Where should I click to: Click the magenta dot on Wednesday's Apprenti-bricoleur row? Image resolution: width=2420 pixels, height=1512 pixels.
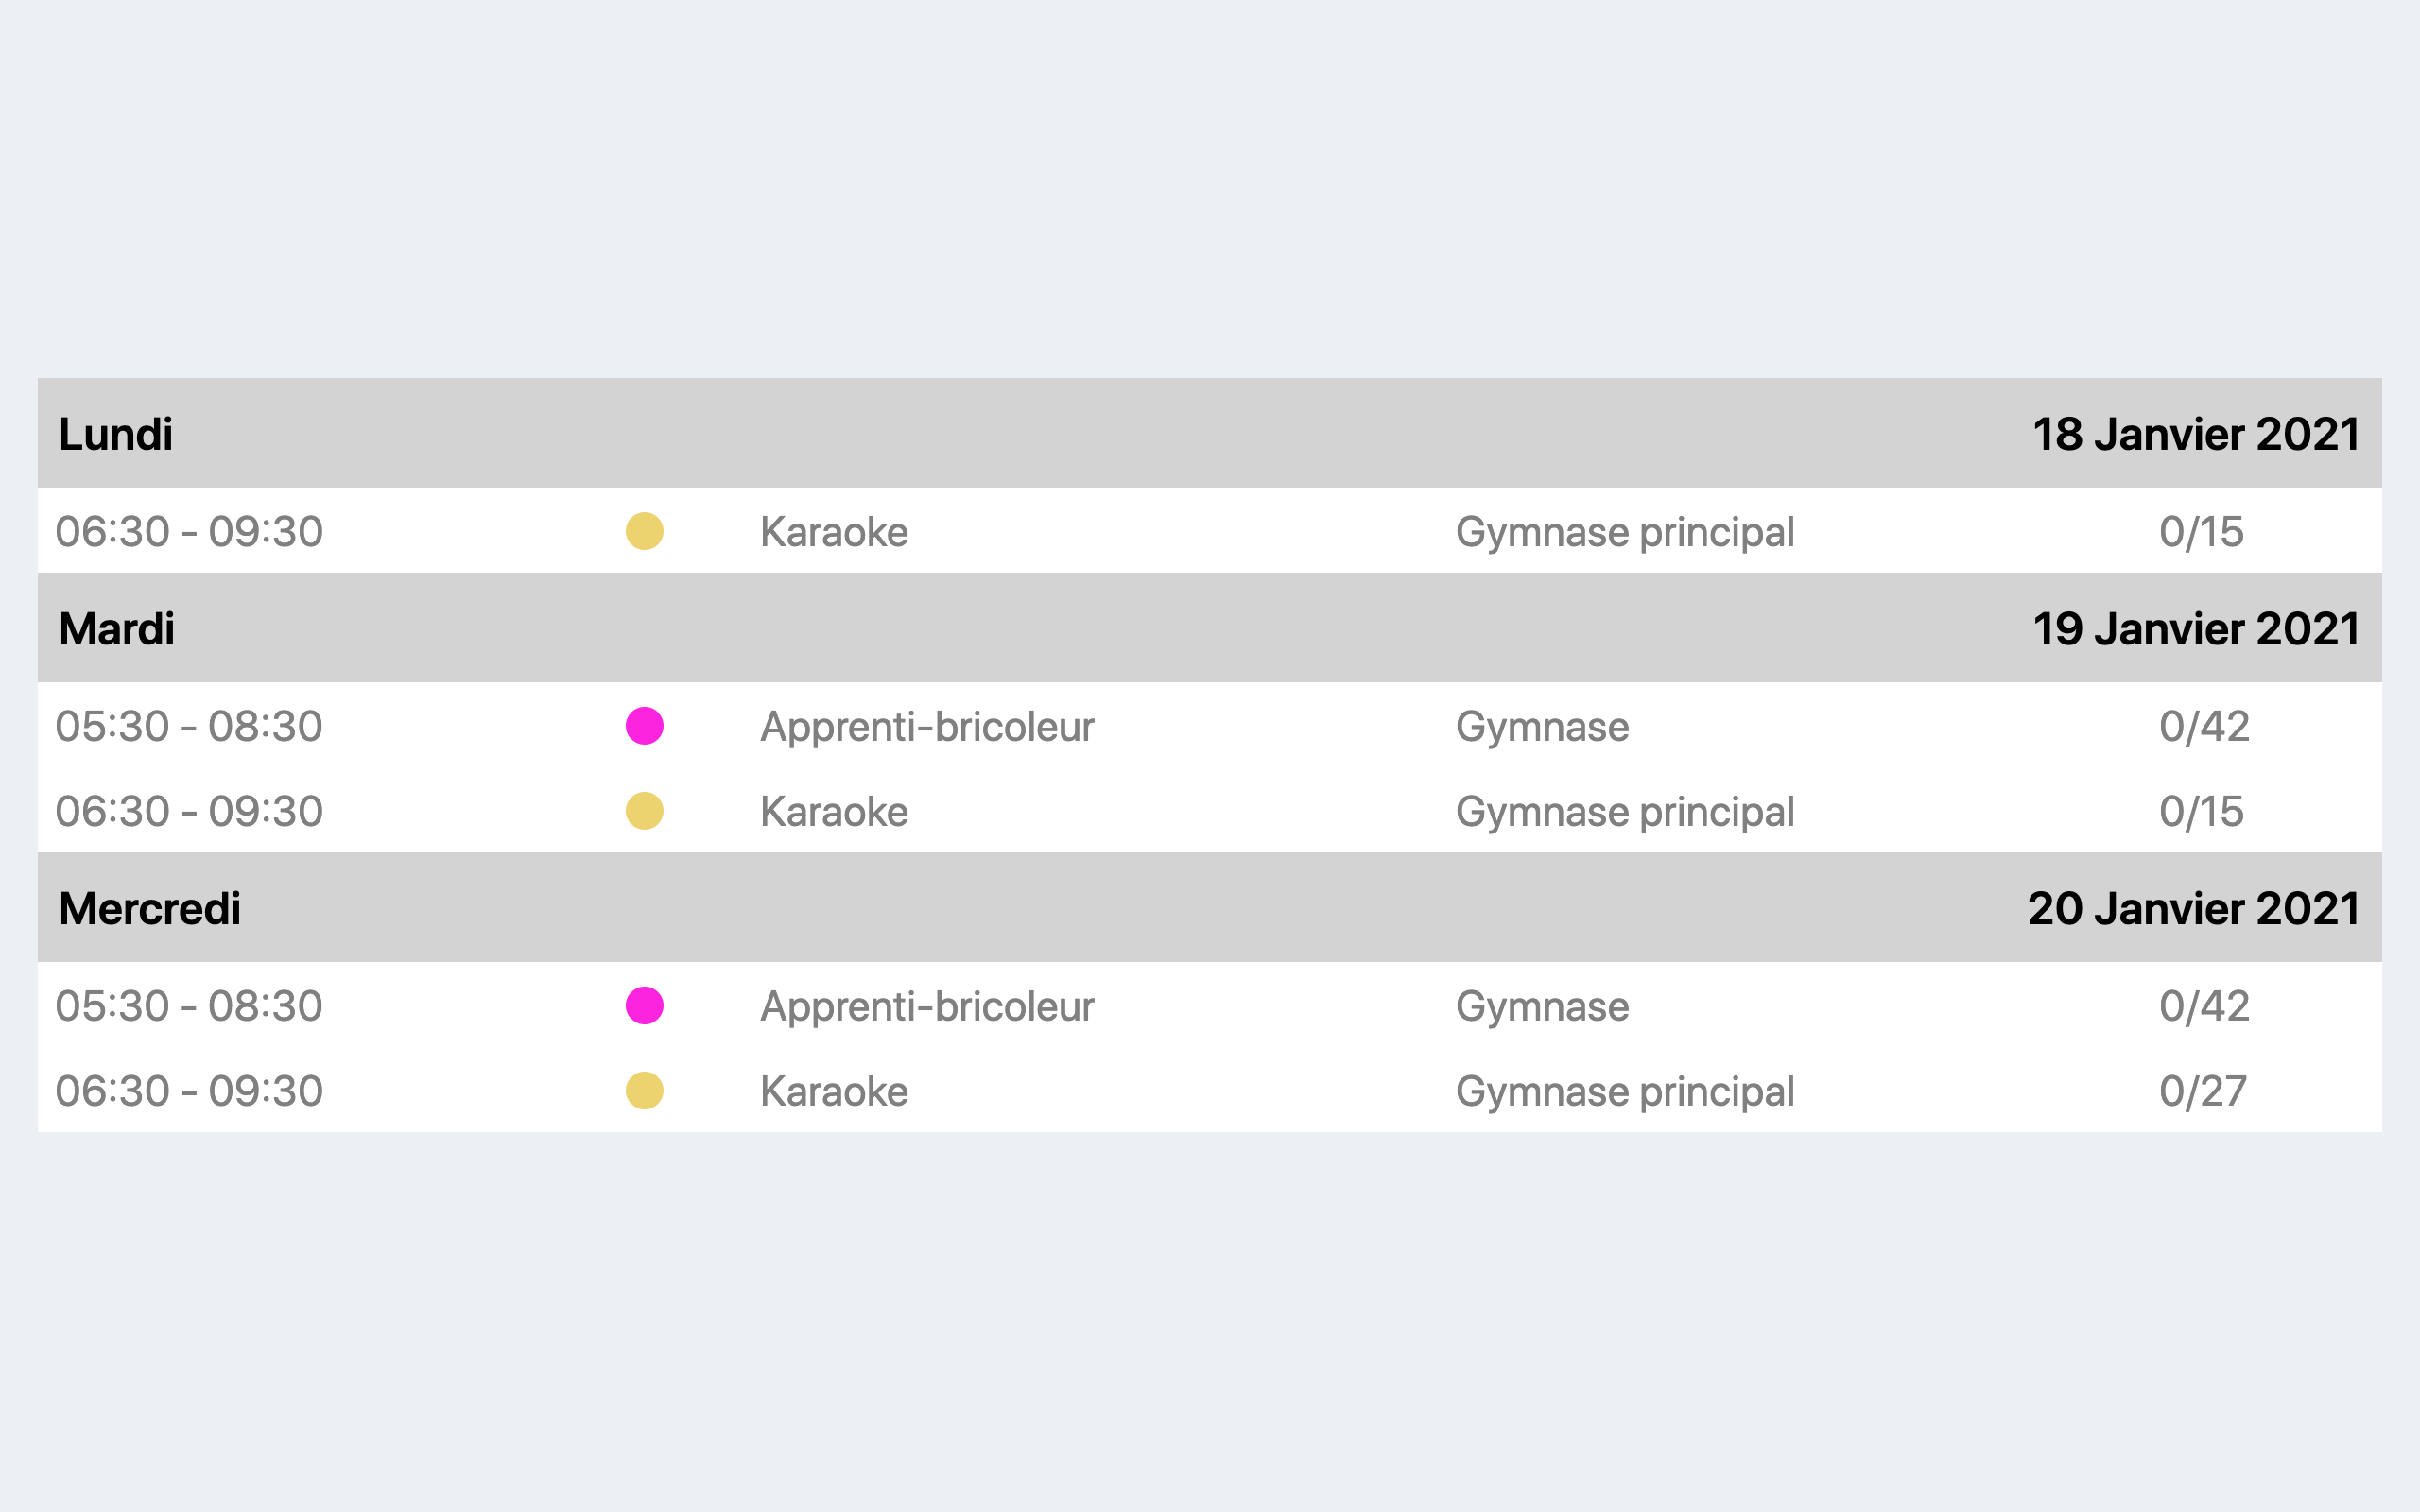tap(644, 1006)
